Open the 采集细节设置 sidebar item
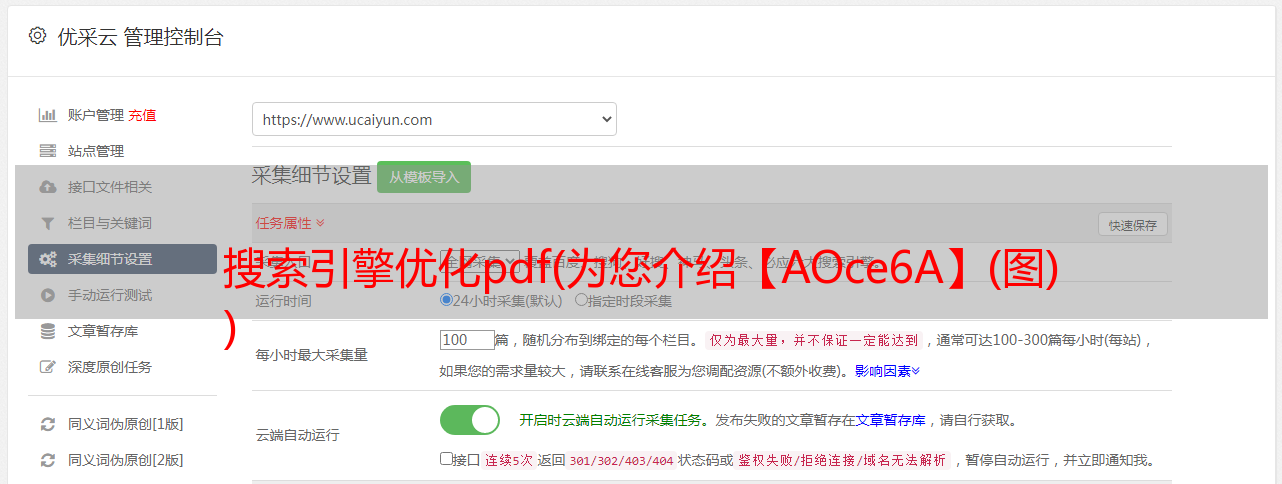This screenshot has width=1282, height=484. (122, 259)
